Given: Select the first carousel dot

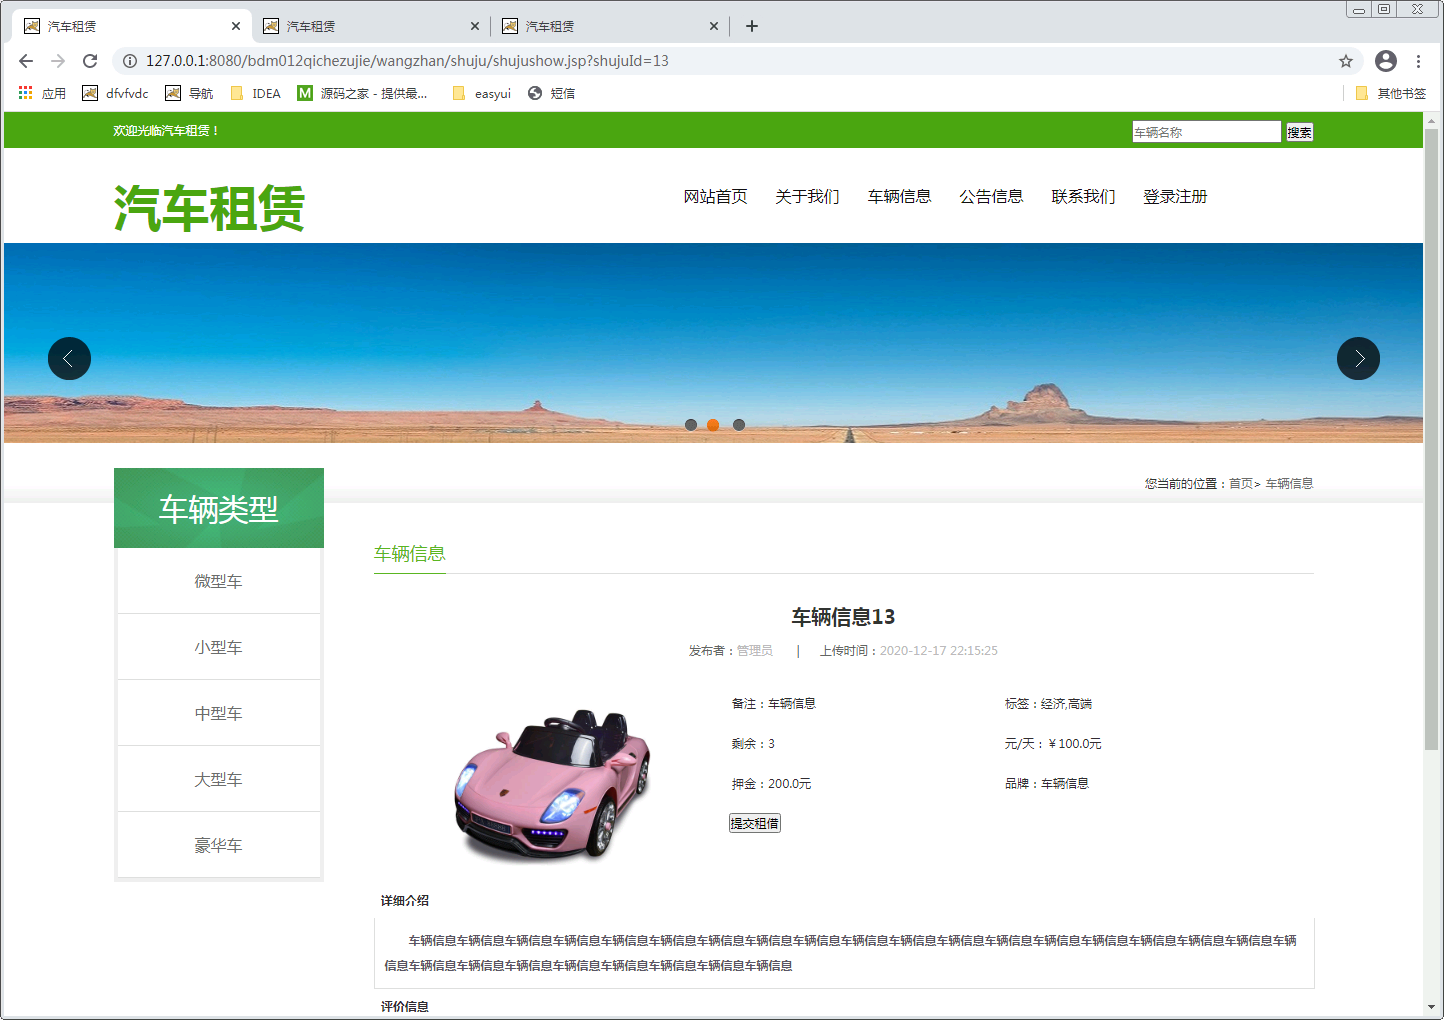Looking at the screenshot, I should [690, 425].
